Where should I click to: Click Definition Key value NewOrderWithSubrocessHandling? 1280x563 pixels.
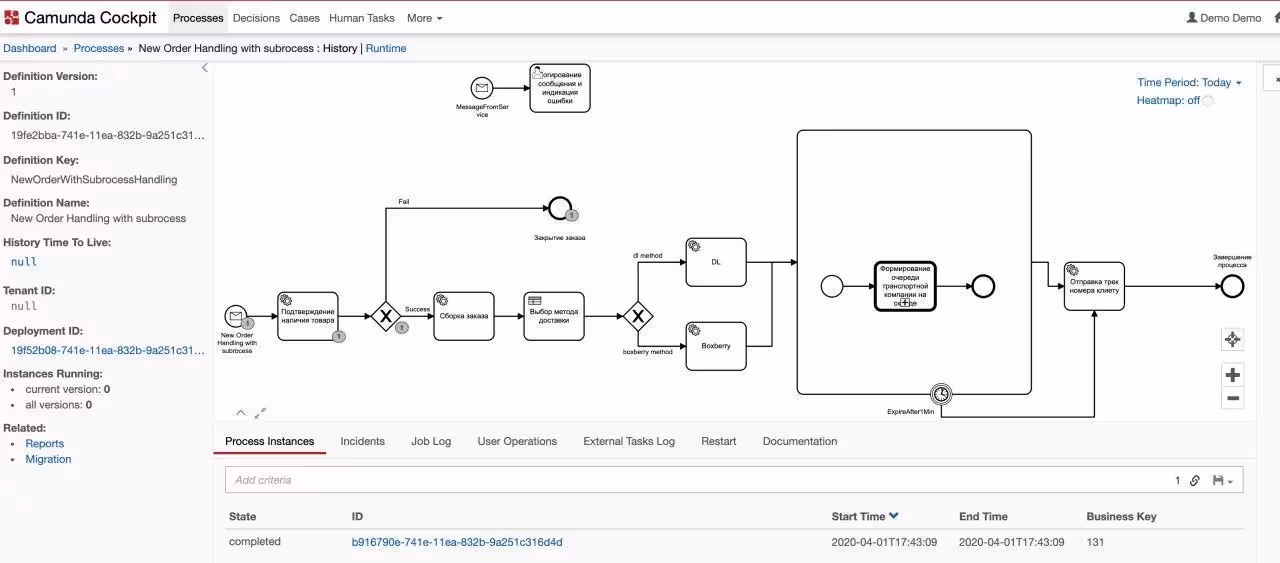coord(94,180)
